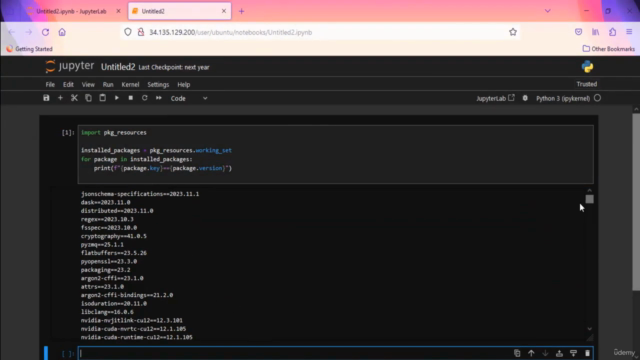Open Other Bookmarks folder
The image size is (640, 360).
tap(609, 49)
